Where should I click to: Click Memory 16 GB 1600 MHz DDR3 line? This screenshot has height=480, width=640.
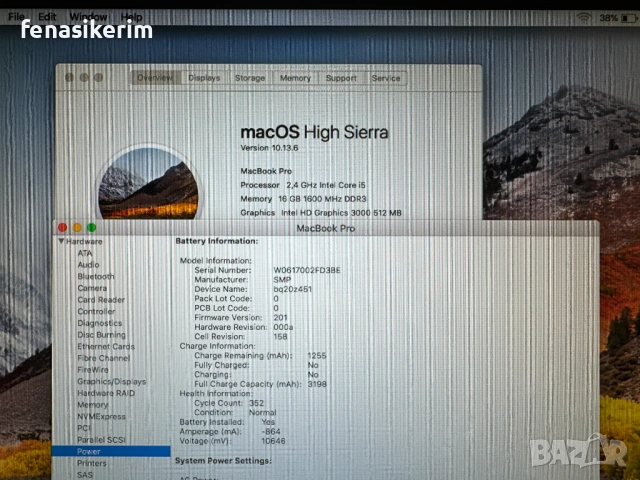303,199
